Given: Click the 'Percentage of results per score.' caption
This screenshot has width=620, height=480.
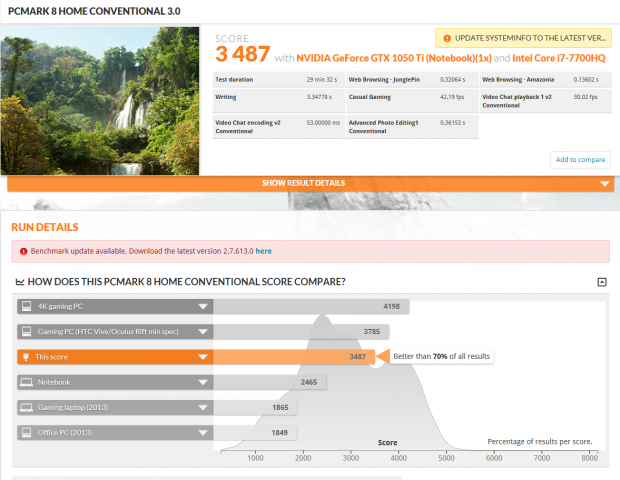Looking at the screenshot, I should 540,442.
